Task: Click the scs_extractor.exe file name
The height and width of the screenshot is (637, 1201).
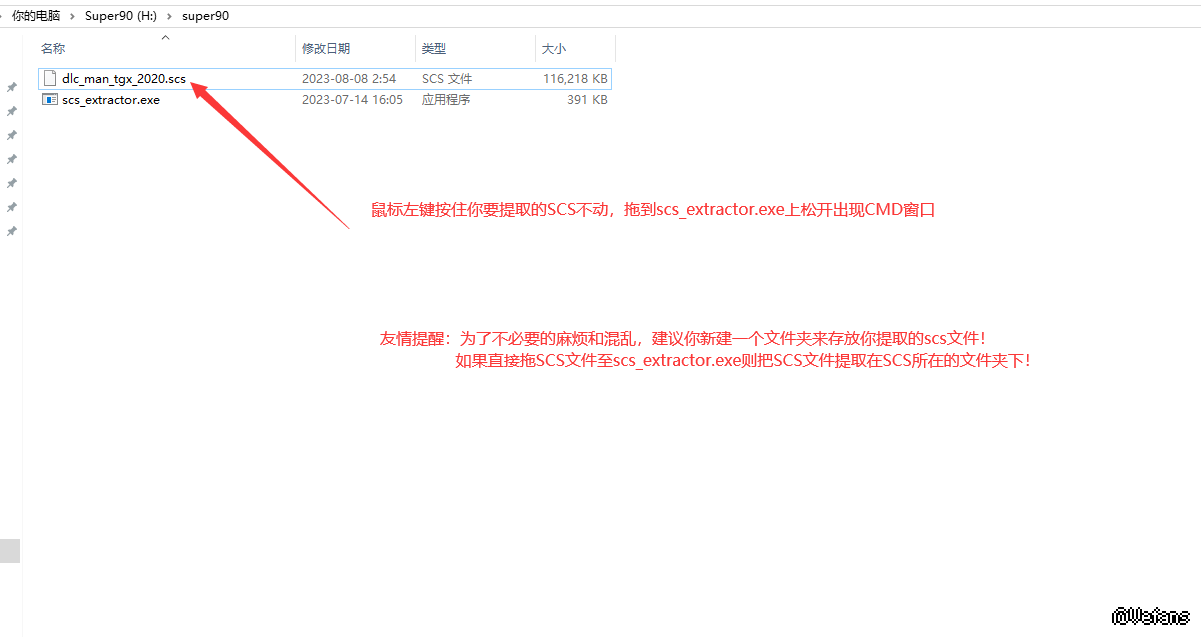Action: (x=110, y=100)
